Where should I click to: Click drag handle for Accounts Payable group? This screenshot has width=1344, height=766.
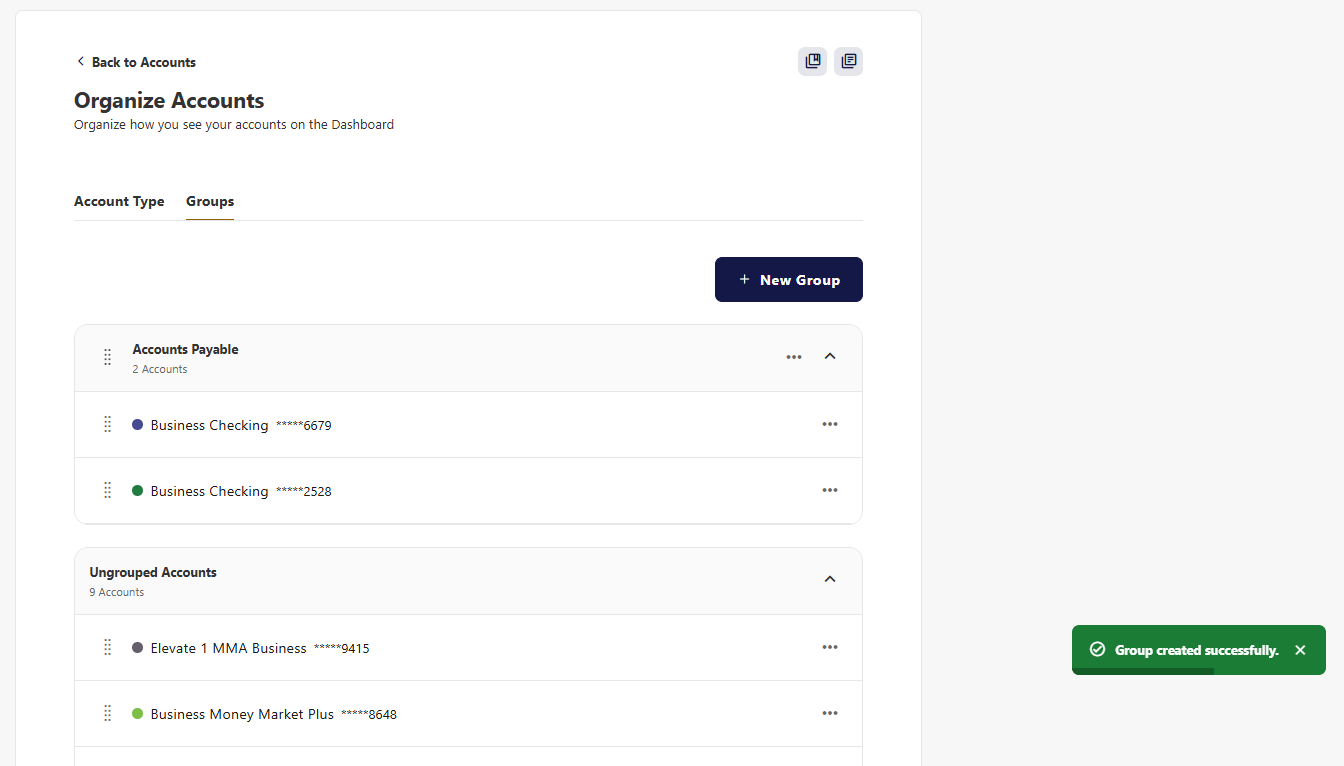107,357
